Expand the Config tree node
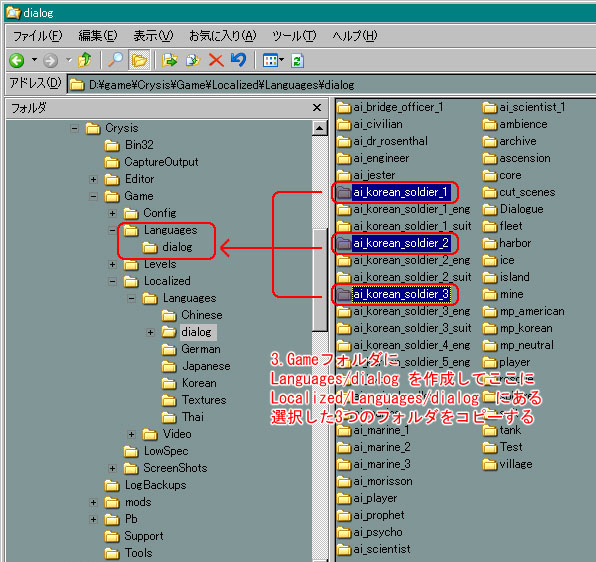Viewport: 596px width, 562px height. [112, 214]
